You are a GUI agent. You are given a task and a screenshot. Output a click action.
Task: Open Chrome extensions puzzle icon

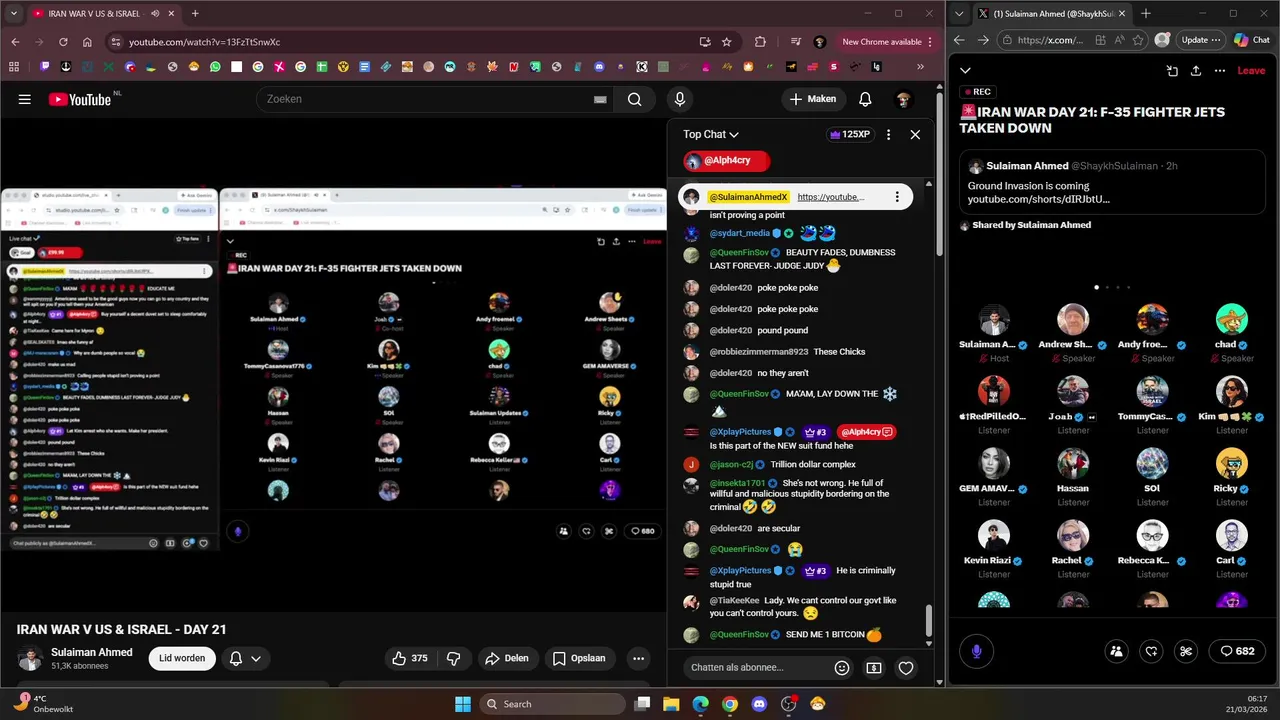pyautogui.click(x=760, y=42)
